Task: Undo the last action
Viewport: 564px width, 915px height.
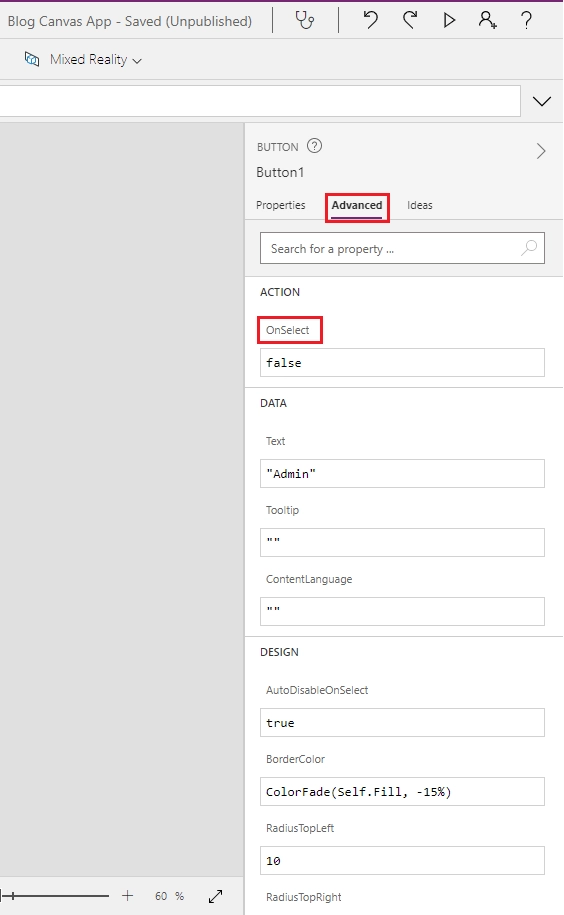Action: pos(370,20)
